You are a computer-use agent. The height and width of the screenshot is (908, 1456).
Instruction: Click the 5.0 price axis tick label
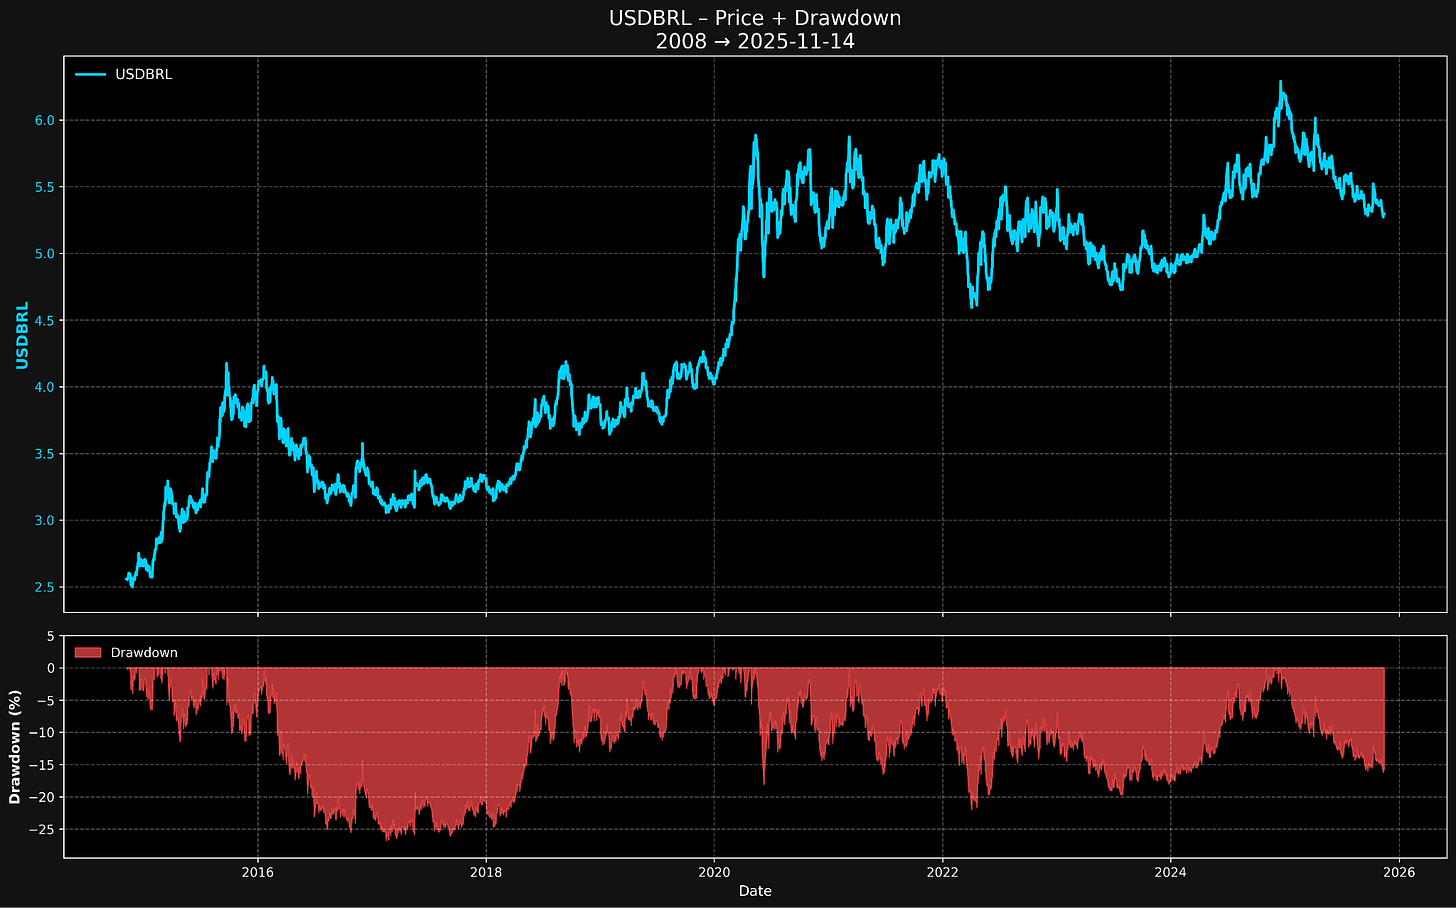point(47,254)
